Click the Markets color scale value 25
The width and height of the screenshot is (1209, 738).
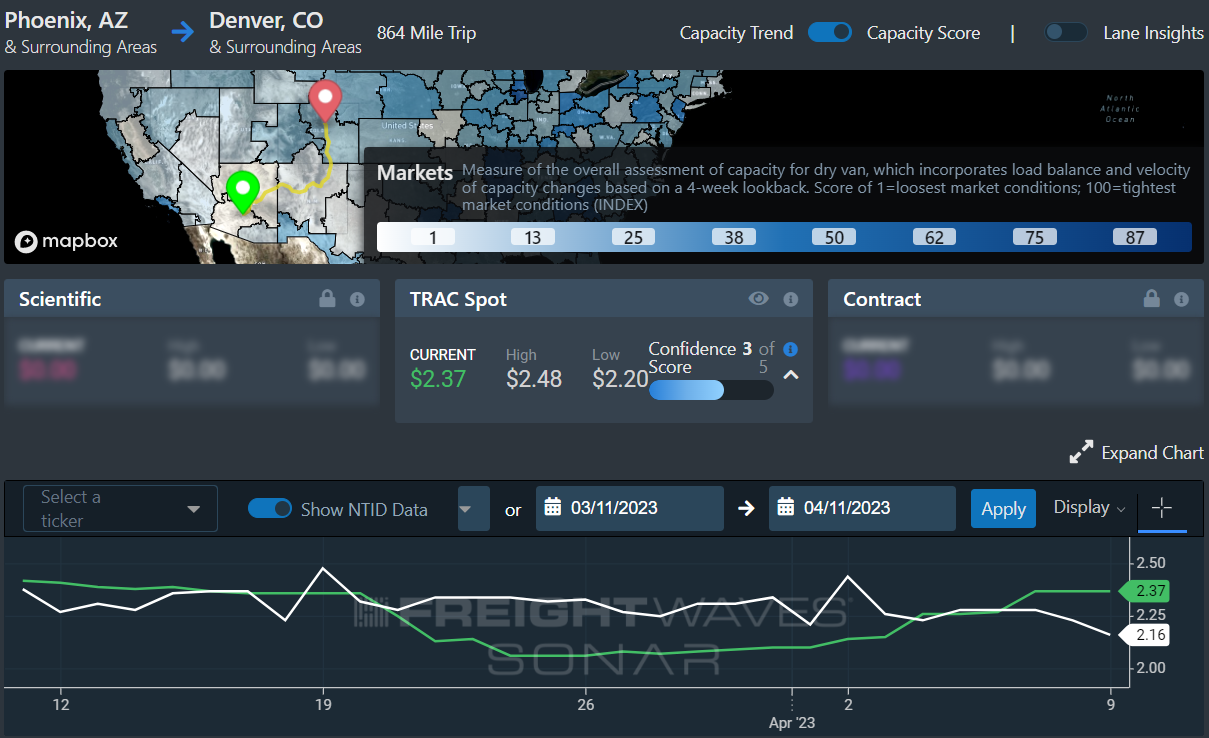633,237
